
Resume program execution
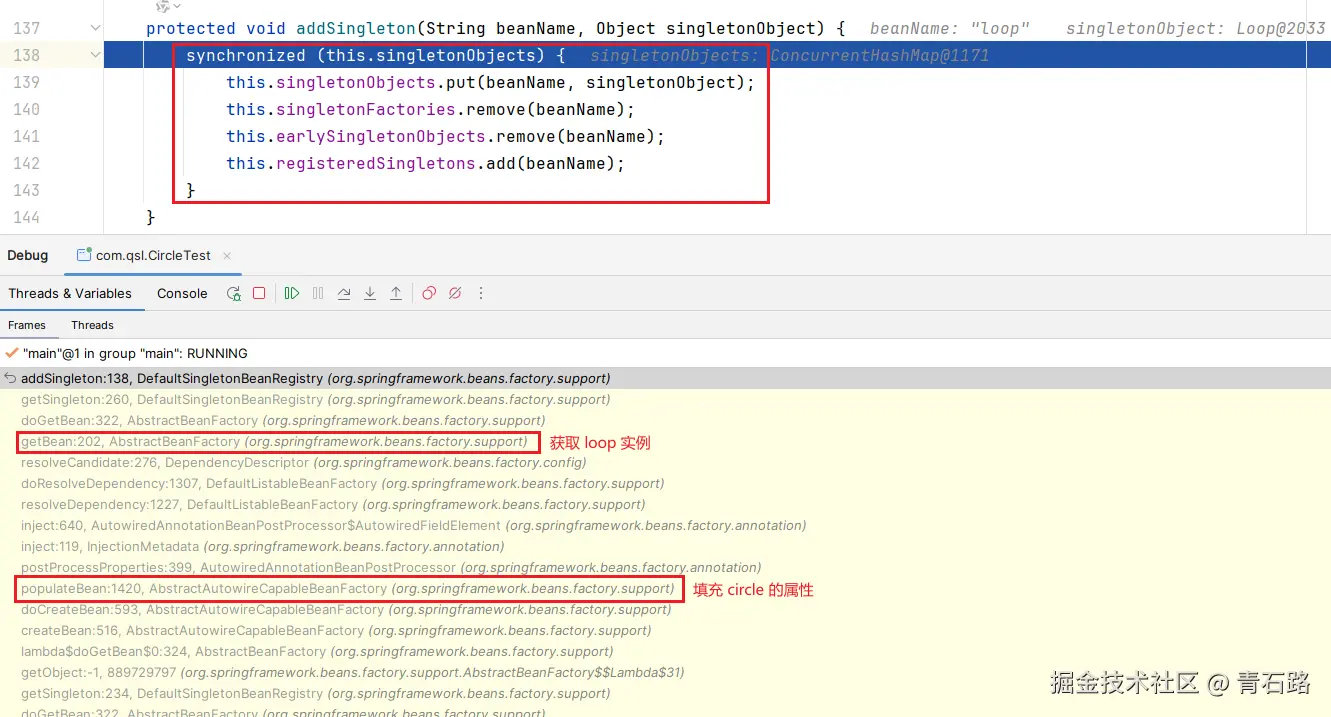point(292,293)
